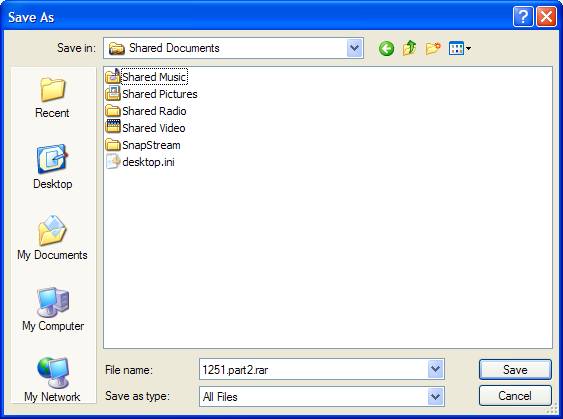563x419 pixels.
Task: Click into the File name text field
Action: (x=313, y=369)
